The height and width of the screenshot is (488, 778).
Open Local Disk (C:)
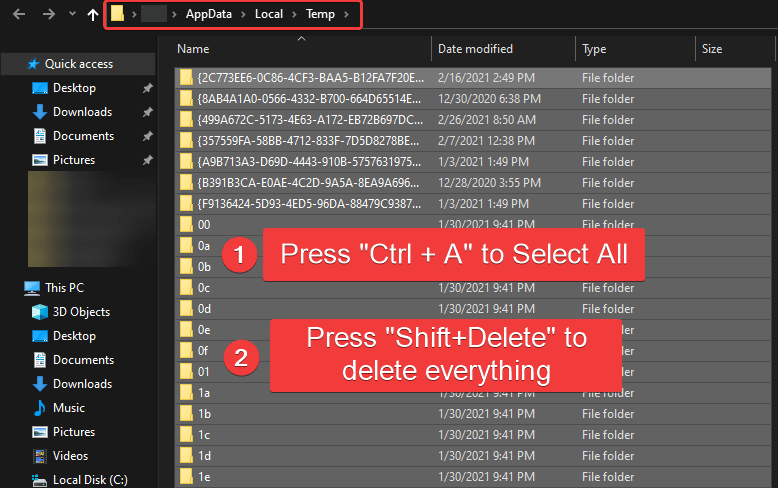pyautogui.click(x=90, y=480)
